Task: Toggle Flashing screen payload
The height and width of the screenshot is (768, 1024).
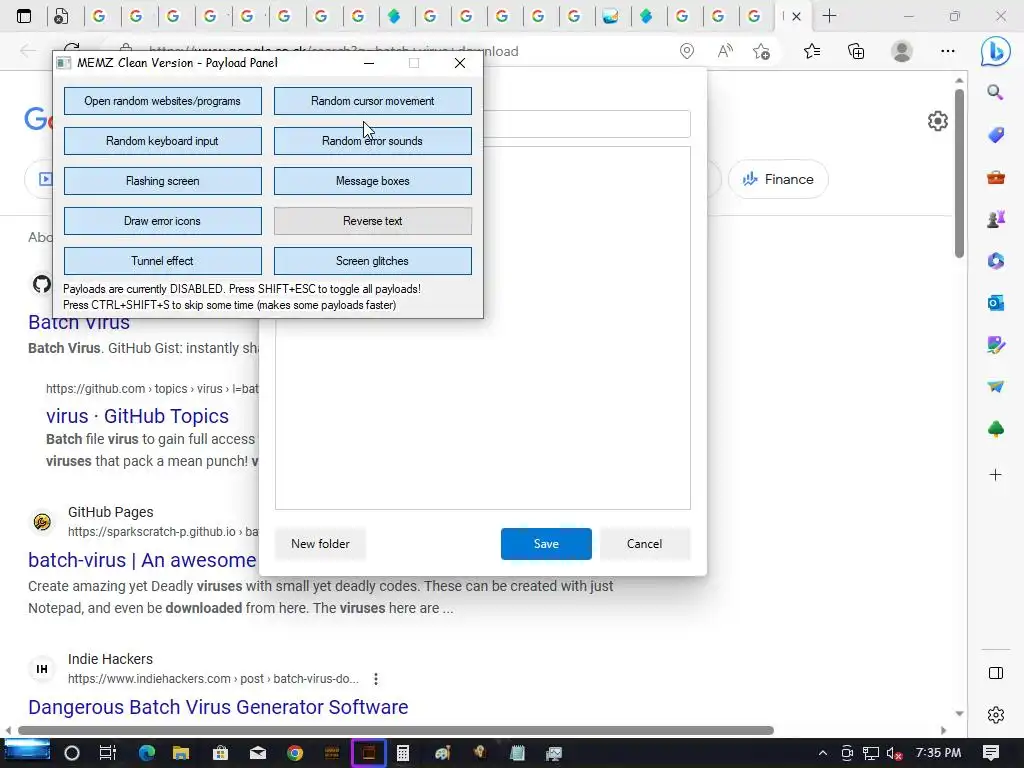Action: pyautogui.click(x=163, y=181)
